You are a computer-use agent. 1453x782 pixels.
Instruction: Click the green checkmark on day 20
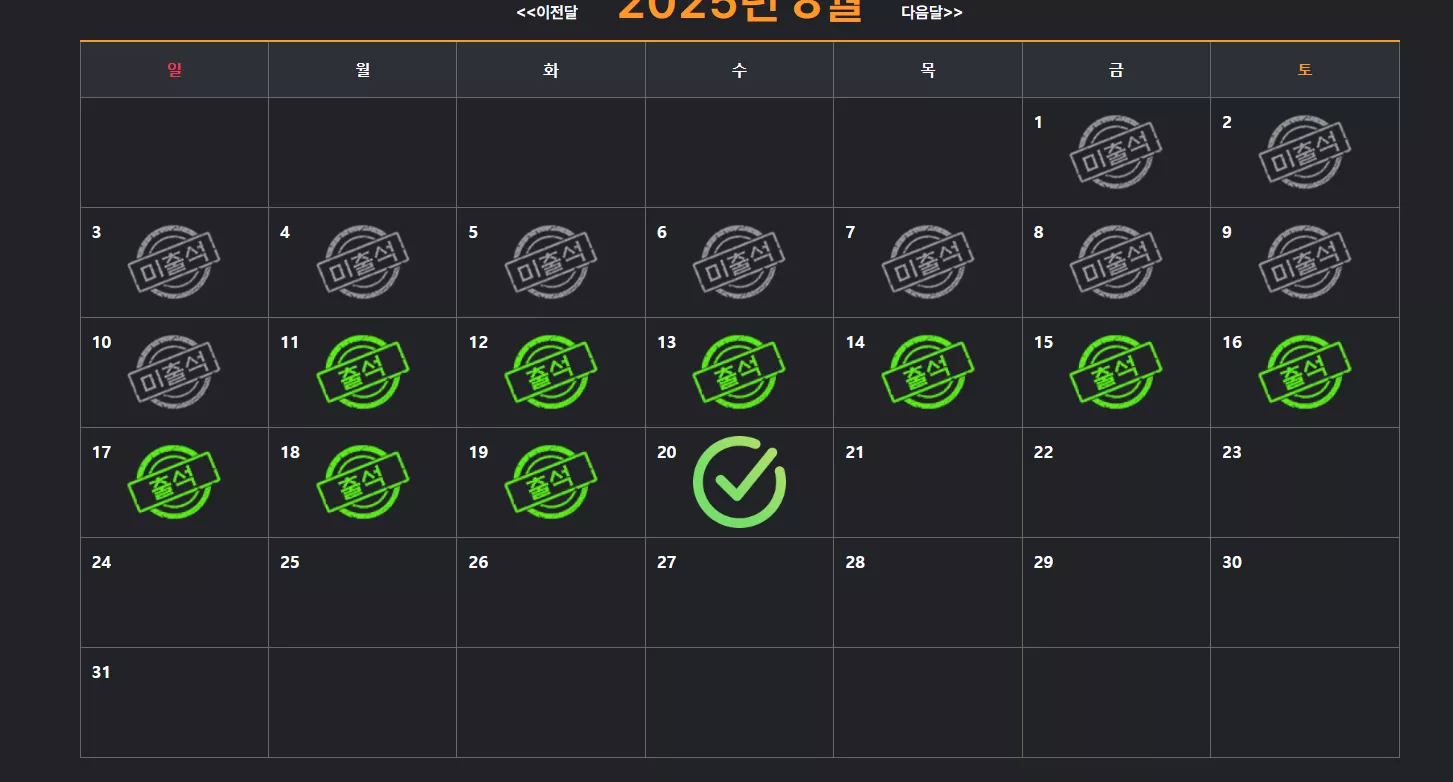739,482
